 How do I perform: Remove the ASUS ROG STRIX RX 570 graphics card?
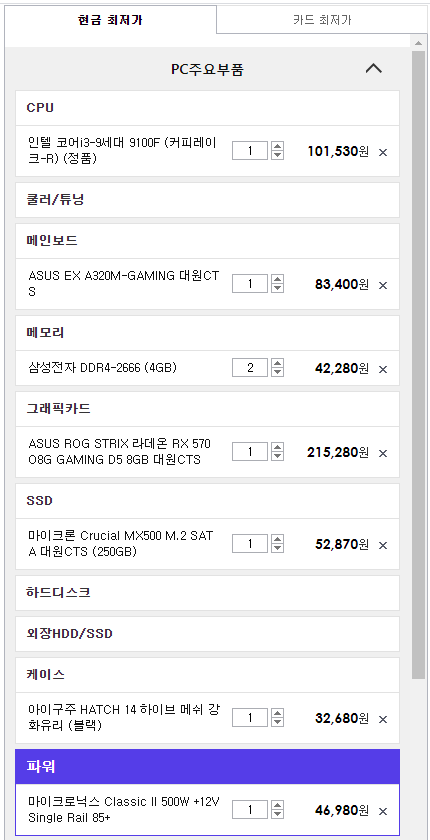click(x=383, y=453)
